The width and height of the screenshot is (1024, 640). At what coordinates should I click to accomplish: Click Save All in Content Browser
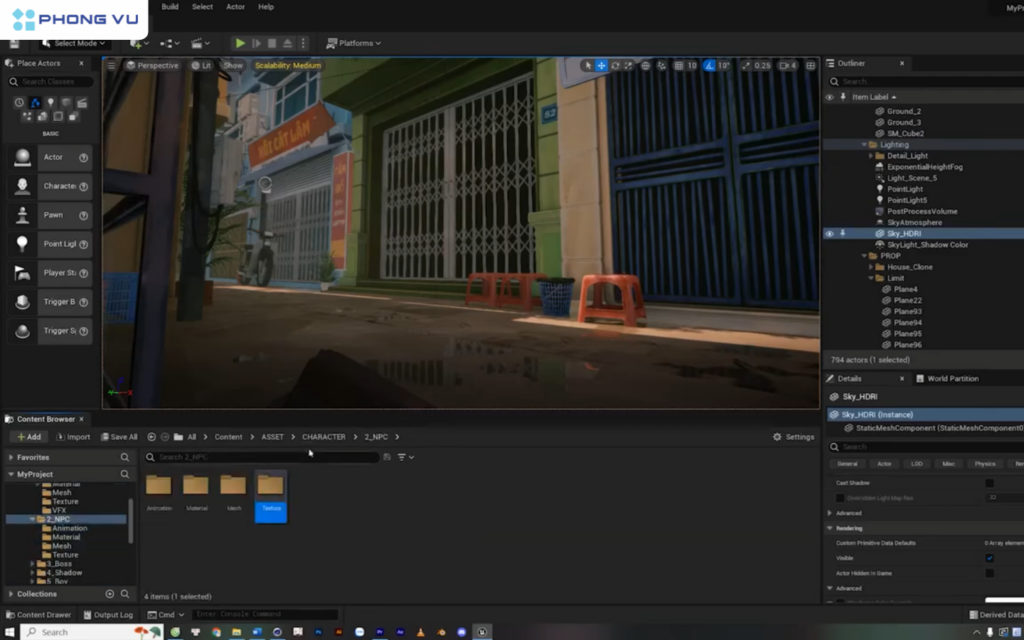119,438
